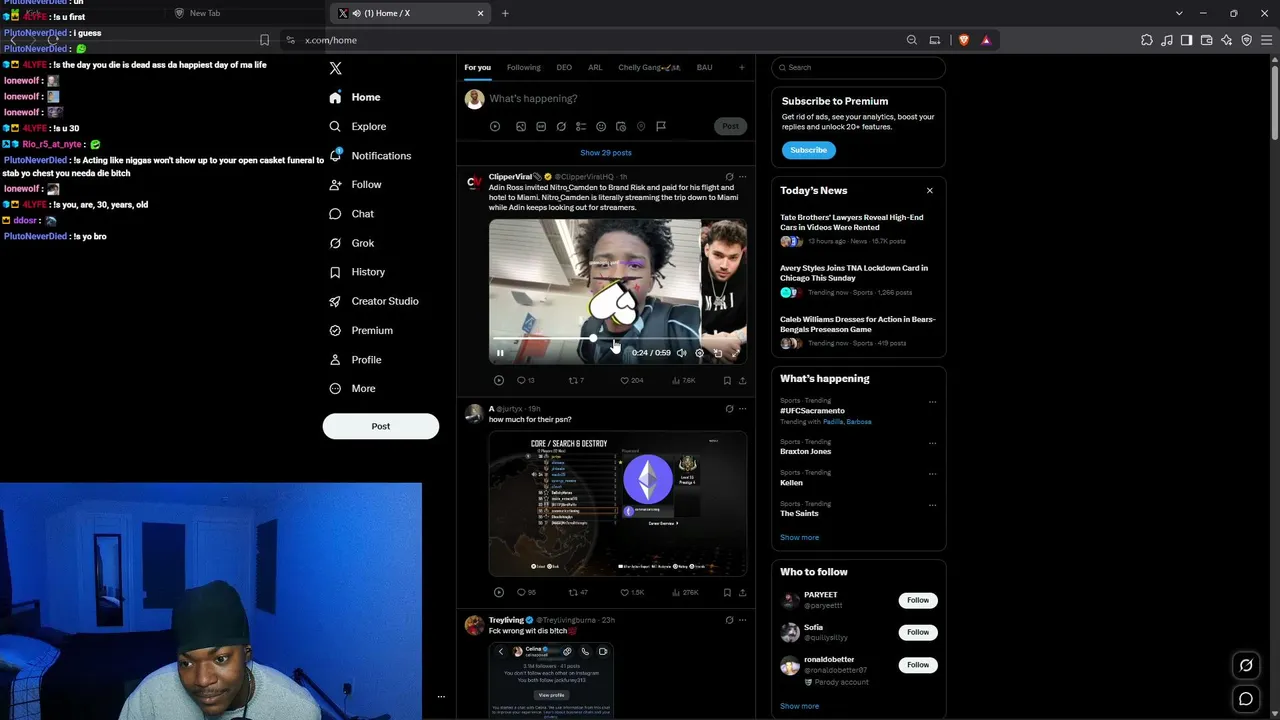The height and width of the screenshot is (720, 1280).
Task: Open the emoji picker in composer
Action: point(601,127)
